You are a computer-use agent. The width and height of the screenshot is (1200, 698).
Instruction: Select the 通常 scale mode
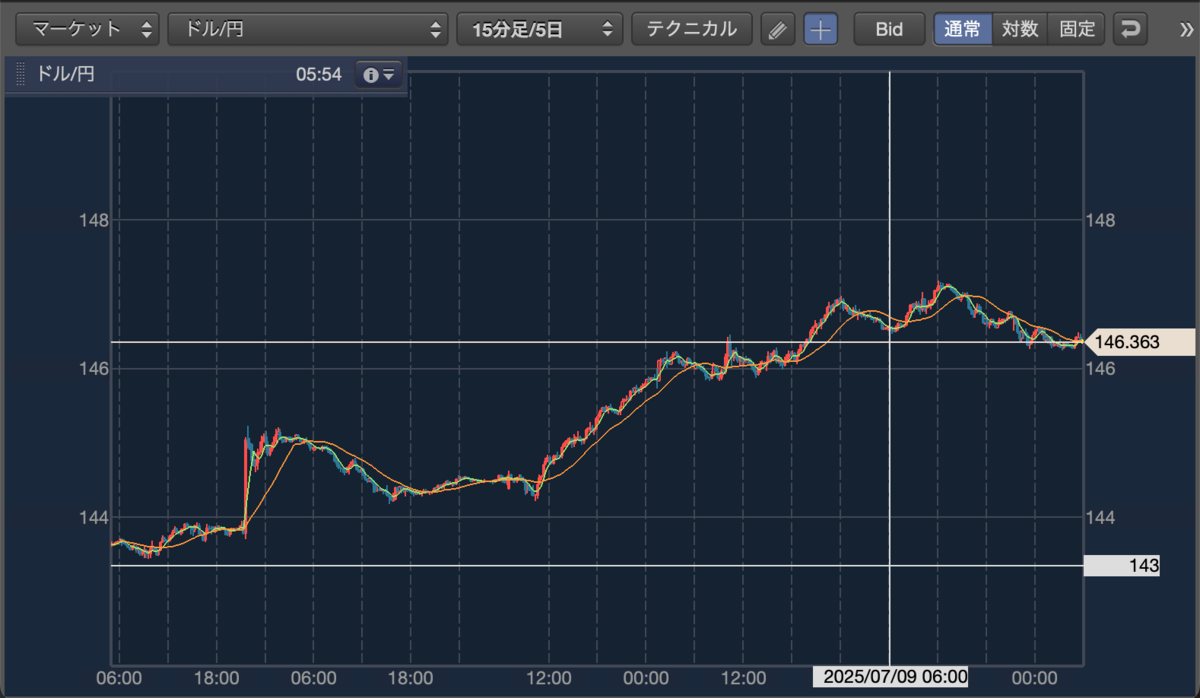click(x=963, y=29)
